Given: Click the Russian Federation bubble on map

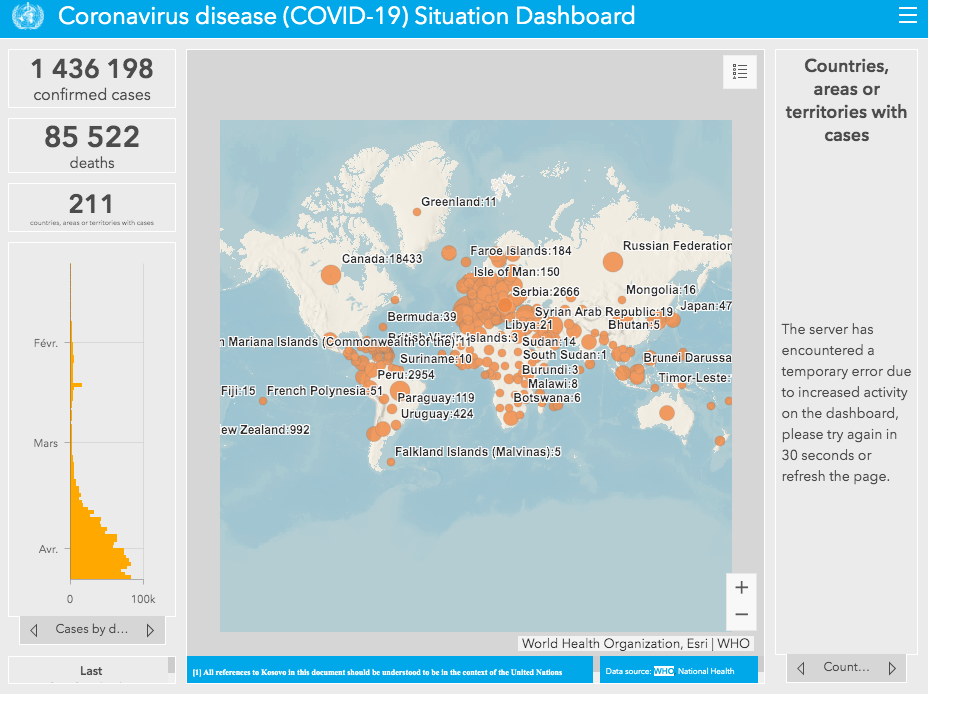Looking at the screenshot, I should point(612,262).
